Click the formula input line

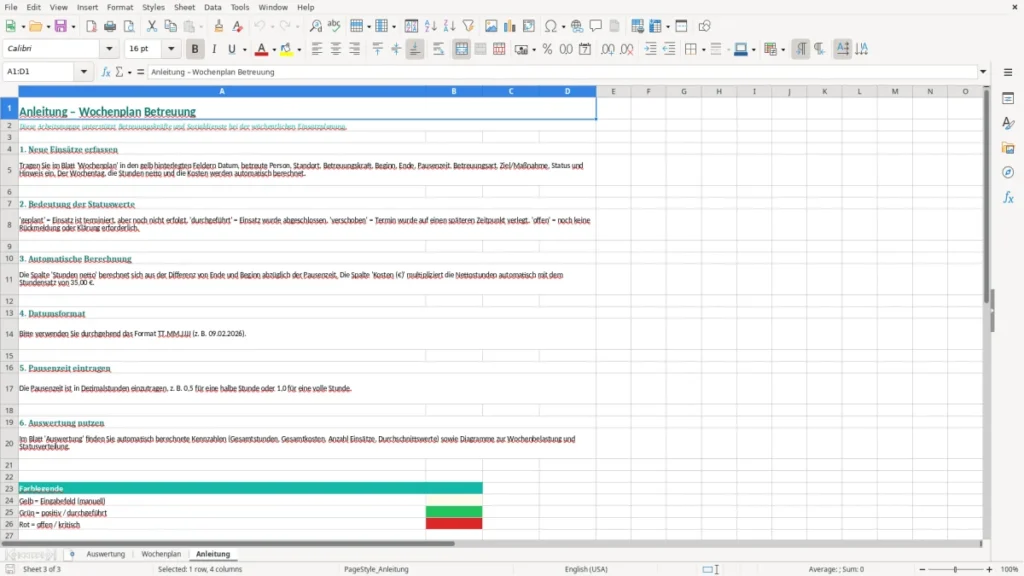pos(562,72)
